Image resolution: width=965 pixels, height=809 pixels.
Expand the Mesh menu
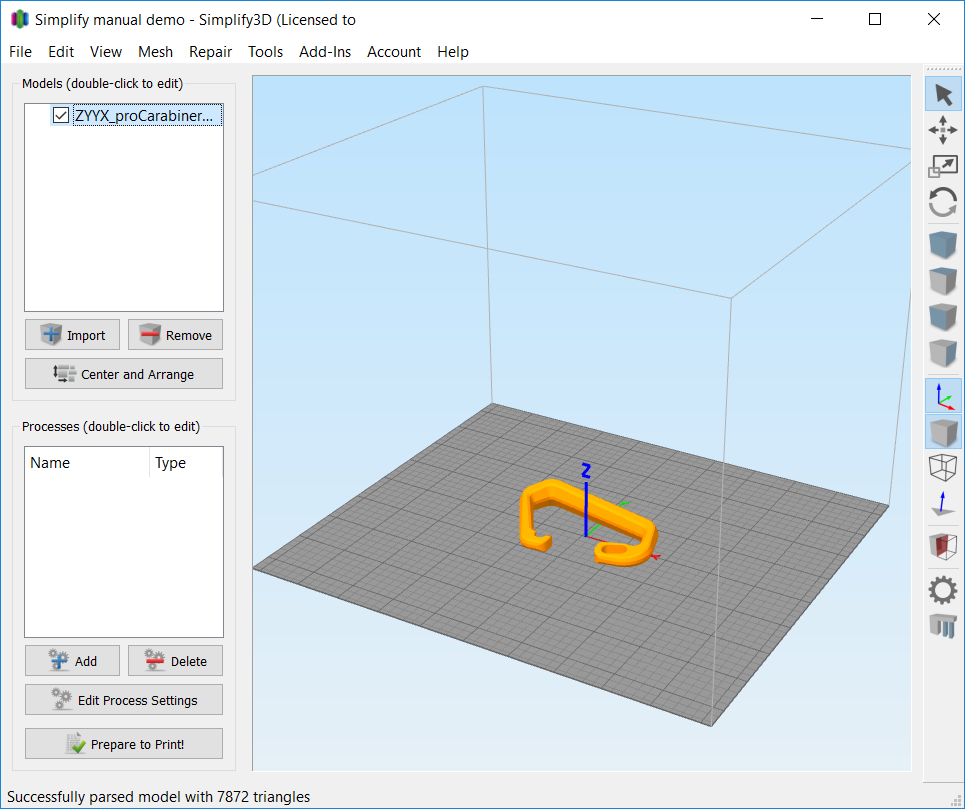click(155, 52)
